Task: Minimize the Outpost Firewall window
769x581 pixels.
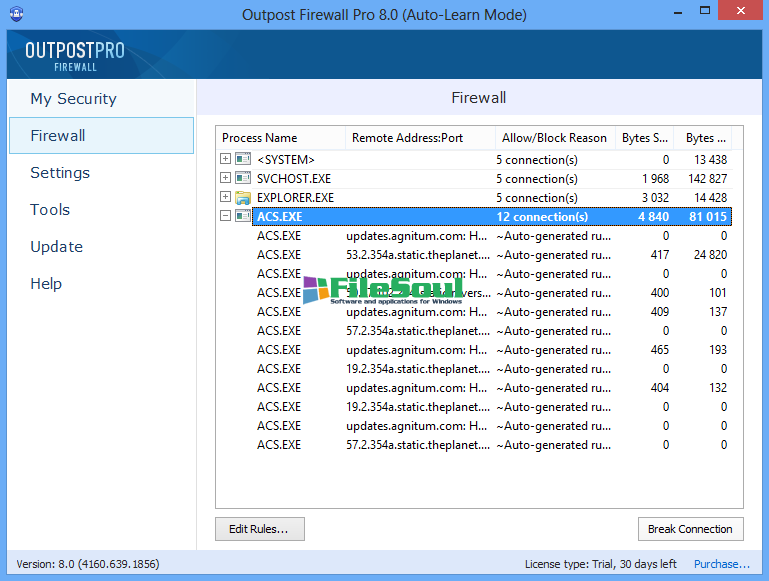Action: tap(678, 12)
